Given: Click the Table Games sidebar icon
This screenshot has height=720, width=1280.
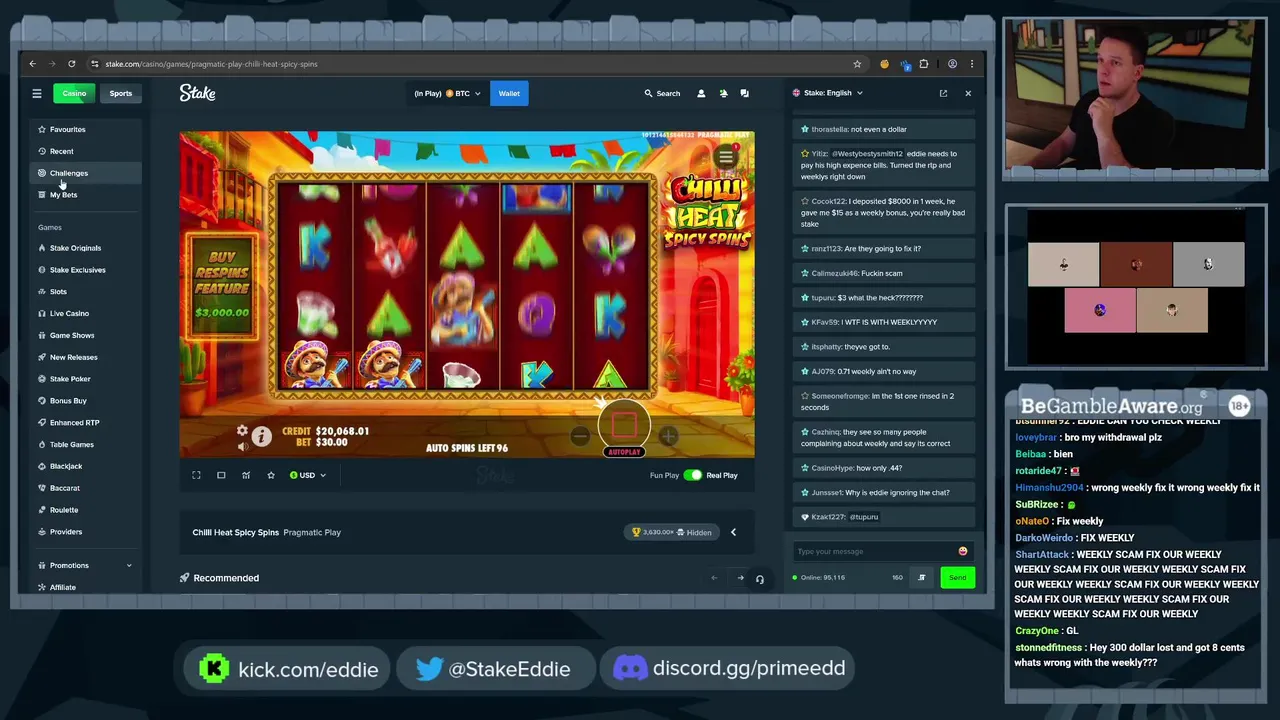Looking at the screenshot, I should tap(42, 445).
